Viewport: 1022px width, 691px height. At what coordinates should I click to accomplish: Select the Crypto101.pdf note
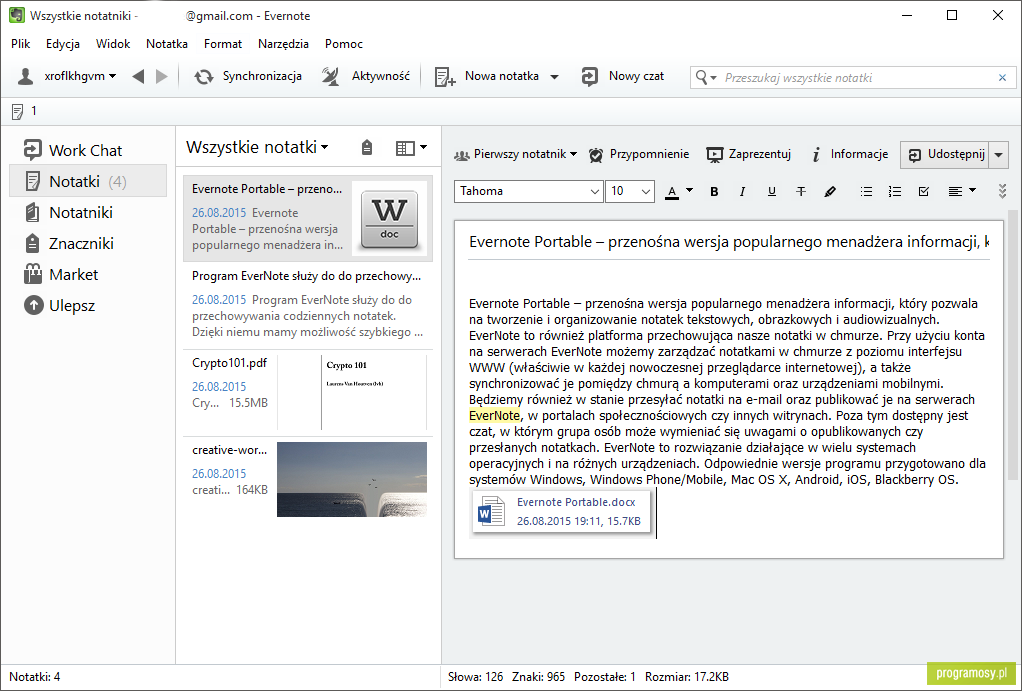[308, 392]
